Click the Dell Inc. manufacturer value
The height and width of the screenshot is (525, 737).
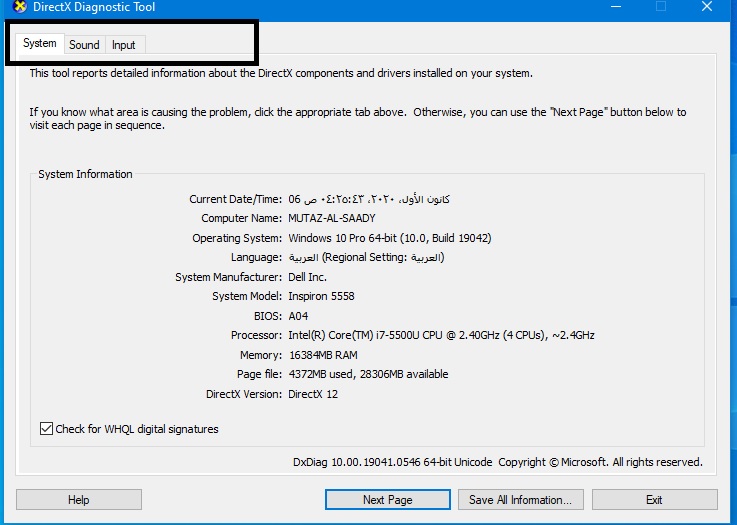307,277
